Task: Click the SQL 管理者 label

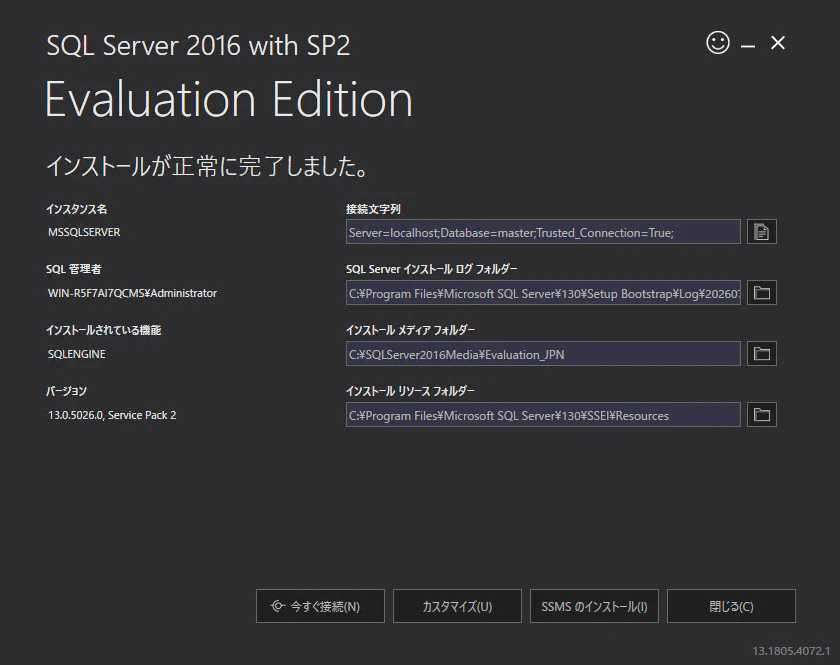Action: click(73, 269)
